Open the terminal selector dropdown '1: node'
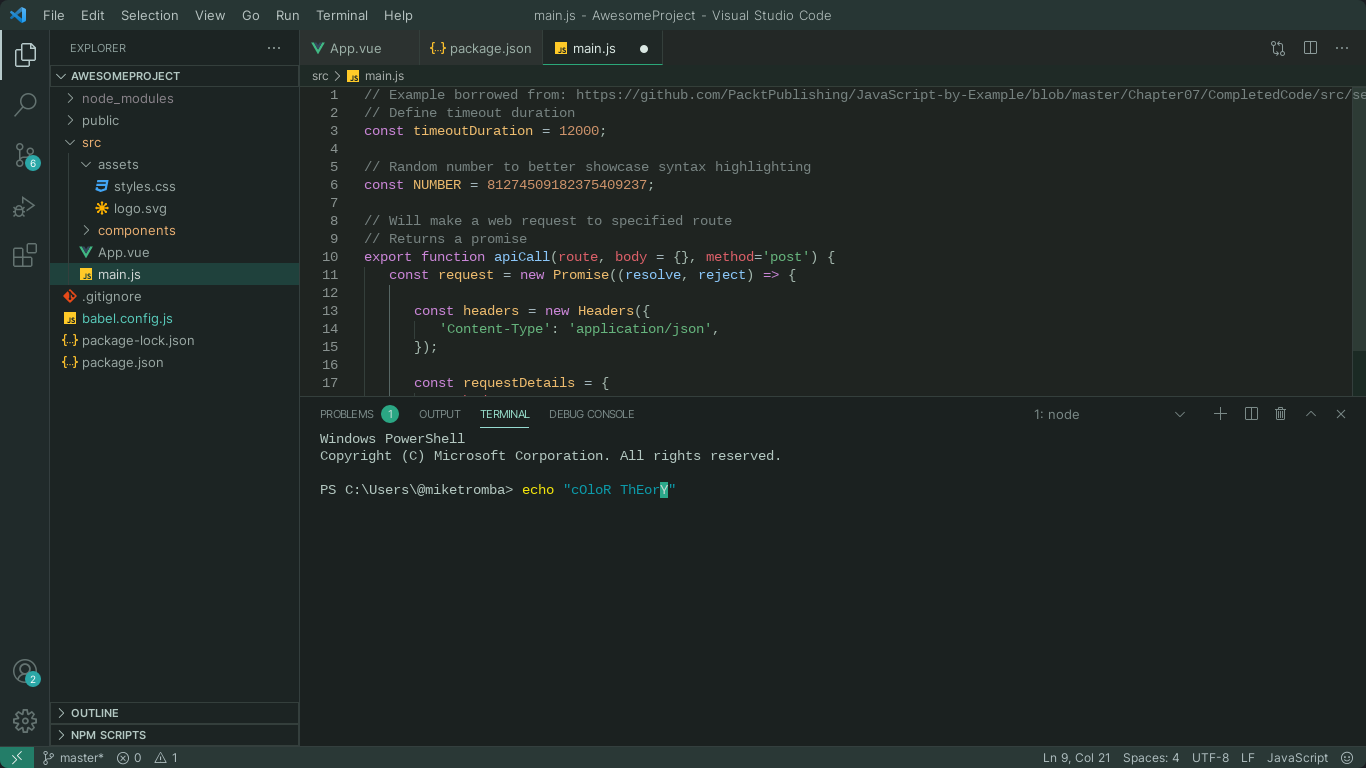Viewport: 1366px width, 768px height. click(1110, 414)
